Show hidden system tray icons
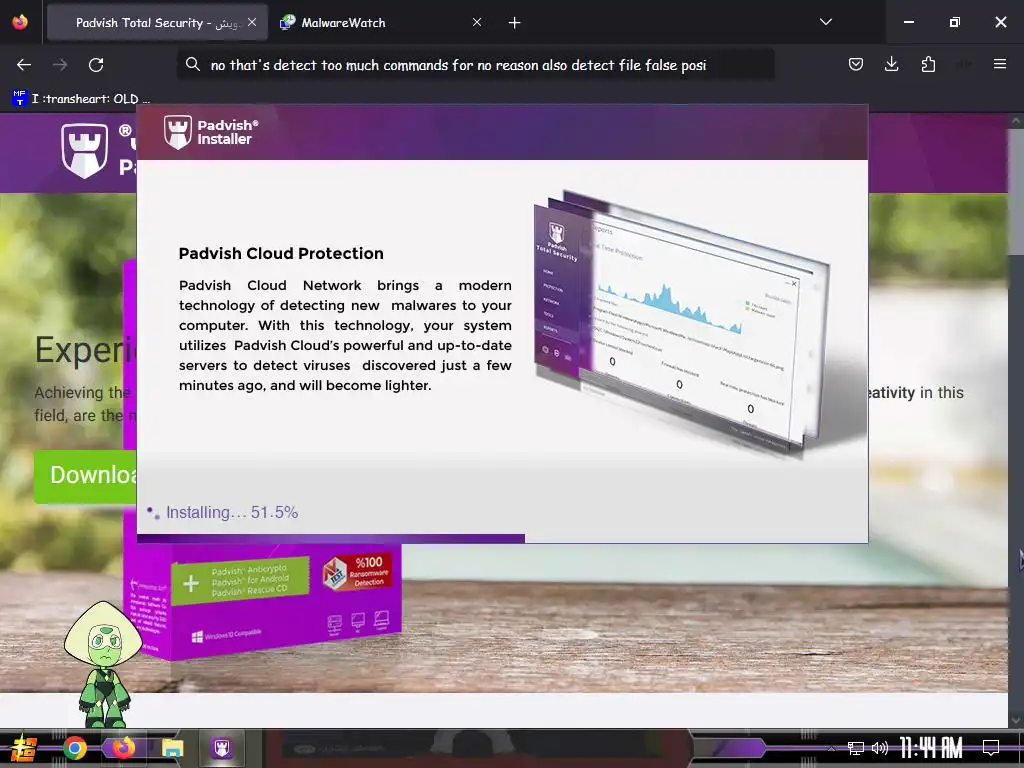Screen dimensions: 1024x768 [x=831, y=748]
